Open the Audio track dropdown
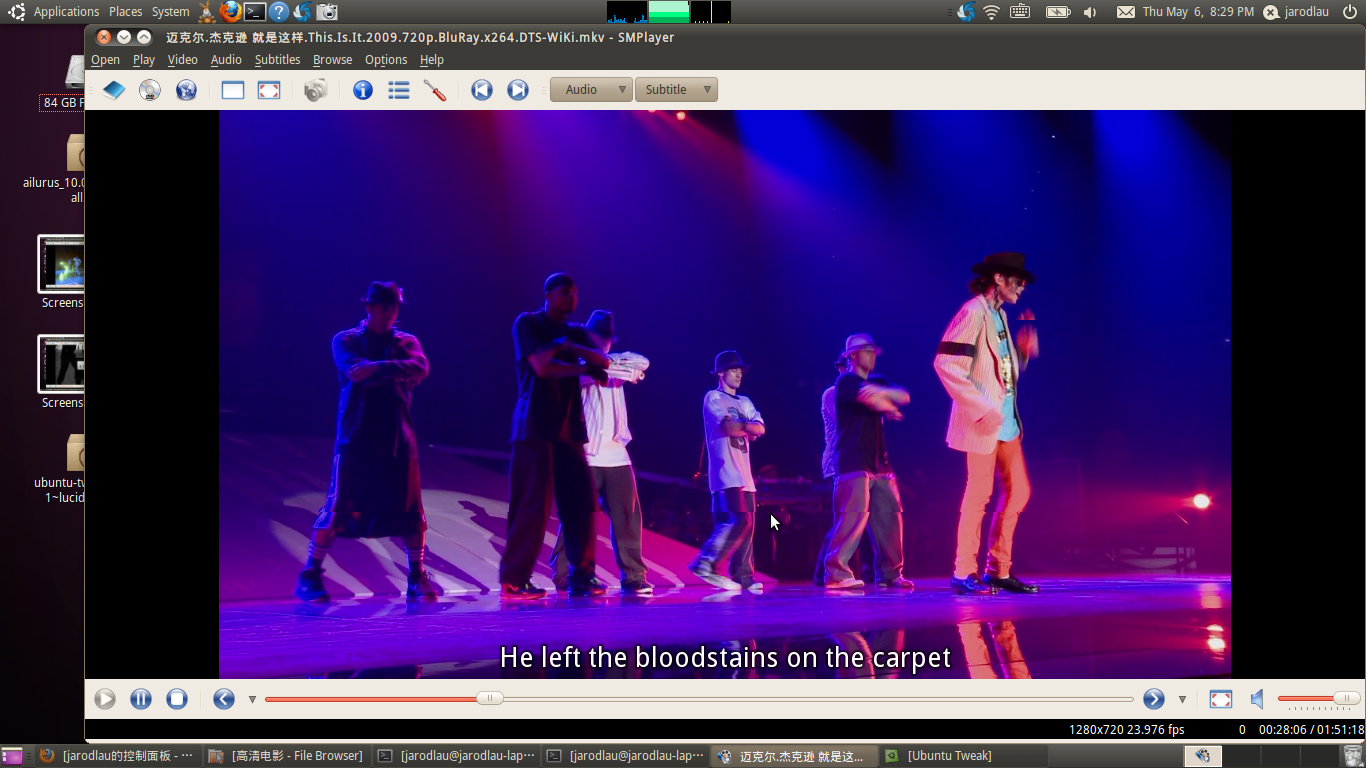 pyautogui.click(x=591, y=90)
